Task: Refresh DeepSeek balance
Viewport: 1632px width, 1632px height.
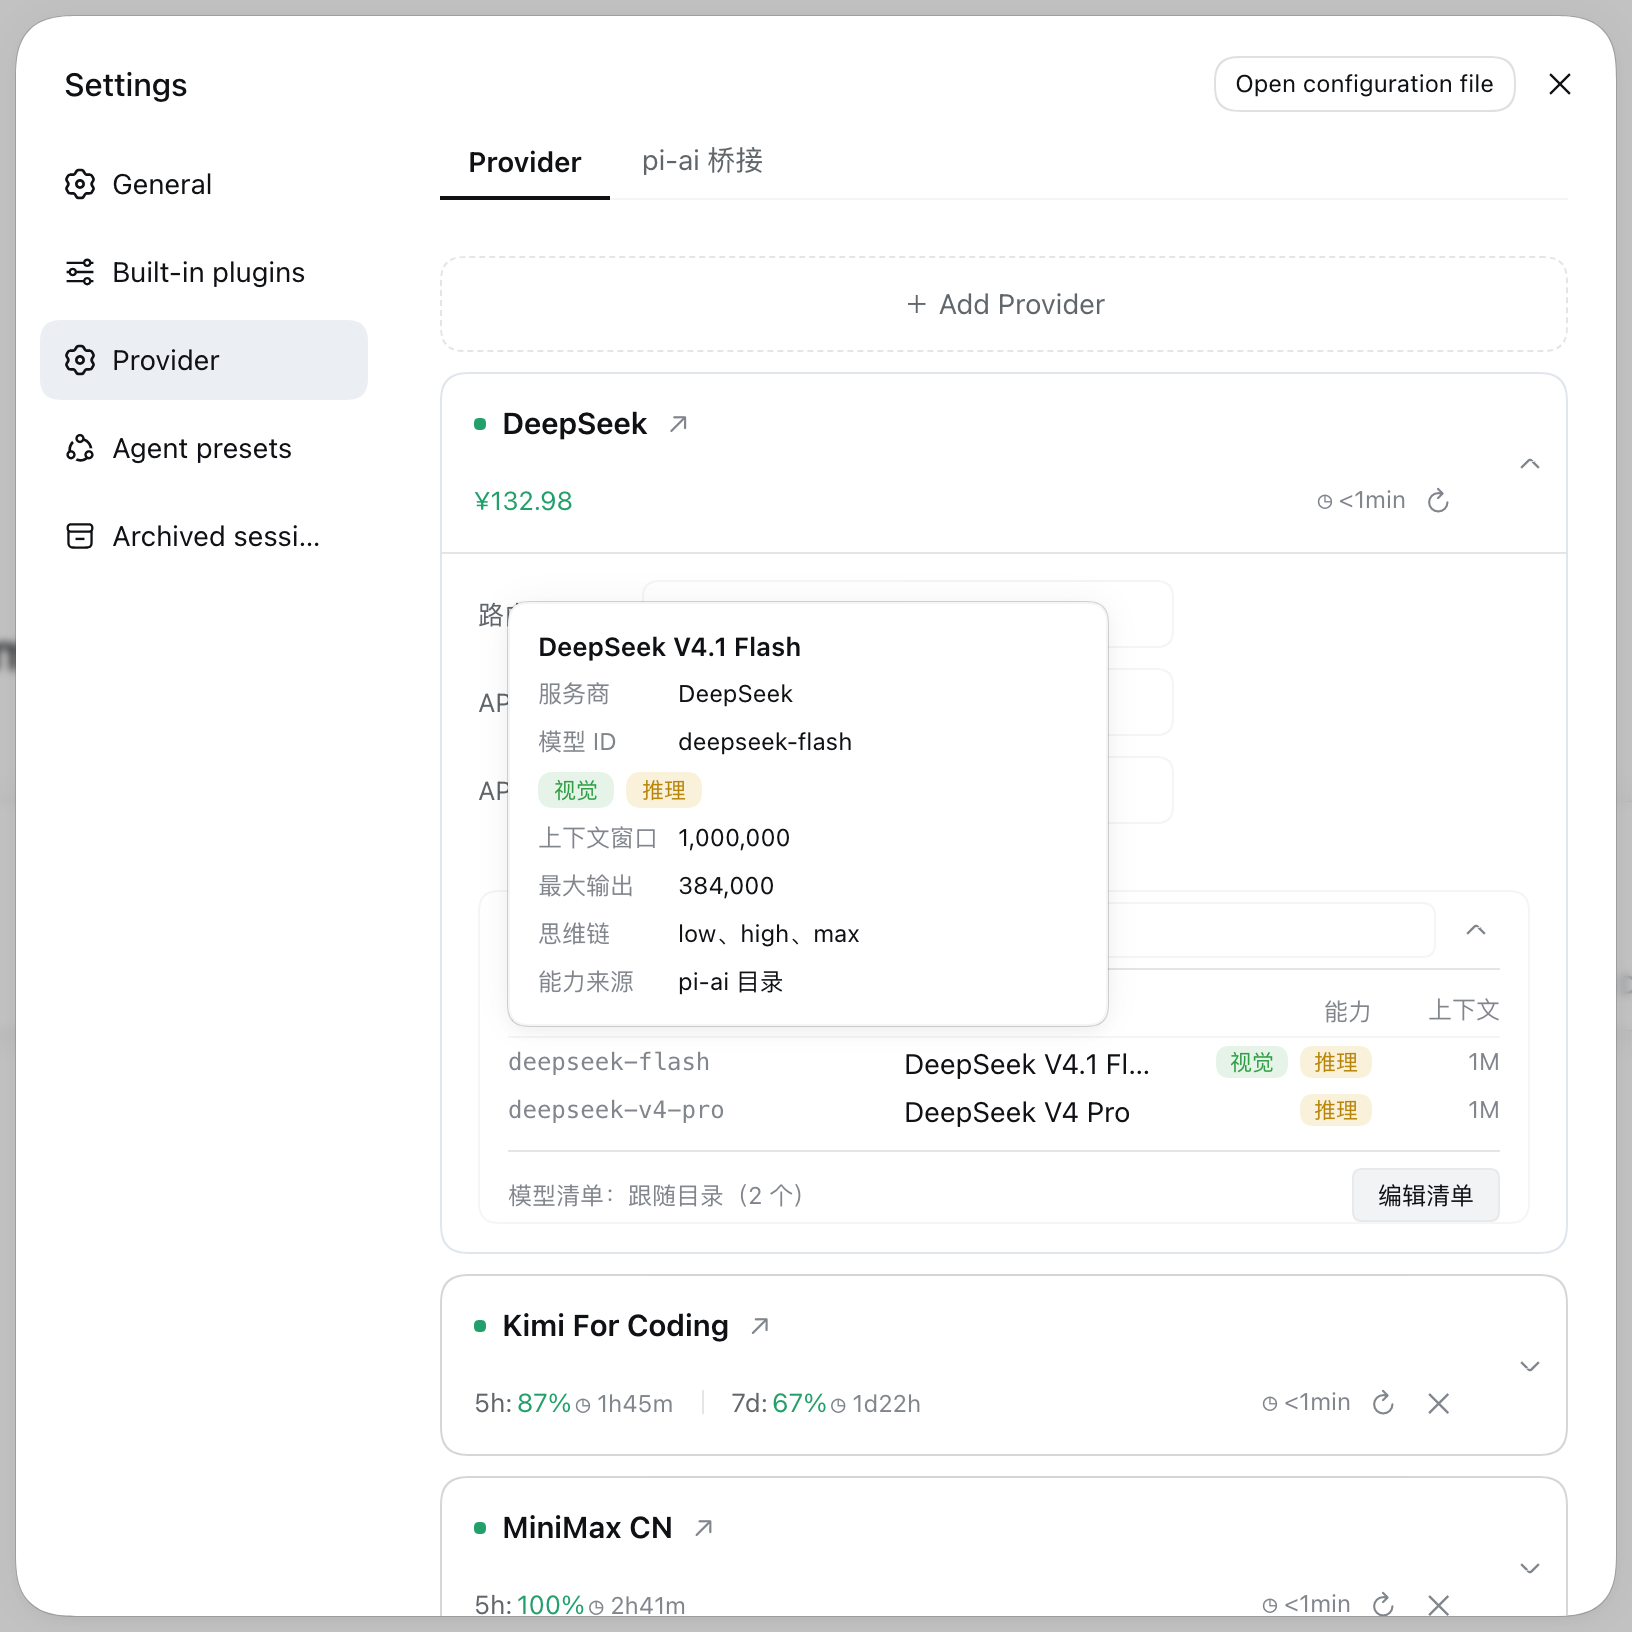Action: coord(1438,500)
